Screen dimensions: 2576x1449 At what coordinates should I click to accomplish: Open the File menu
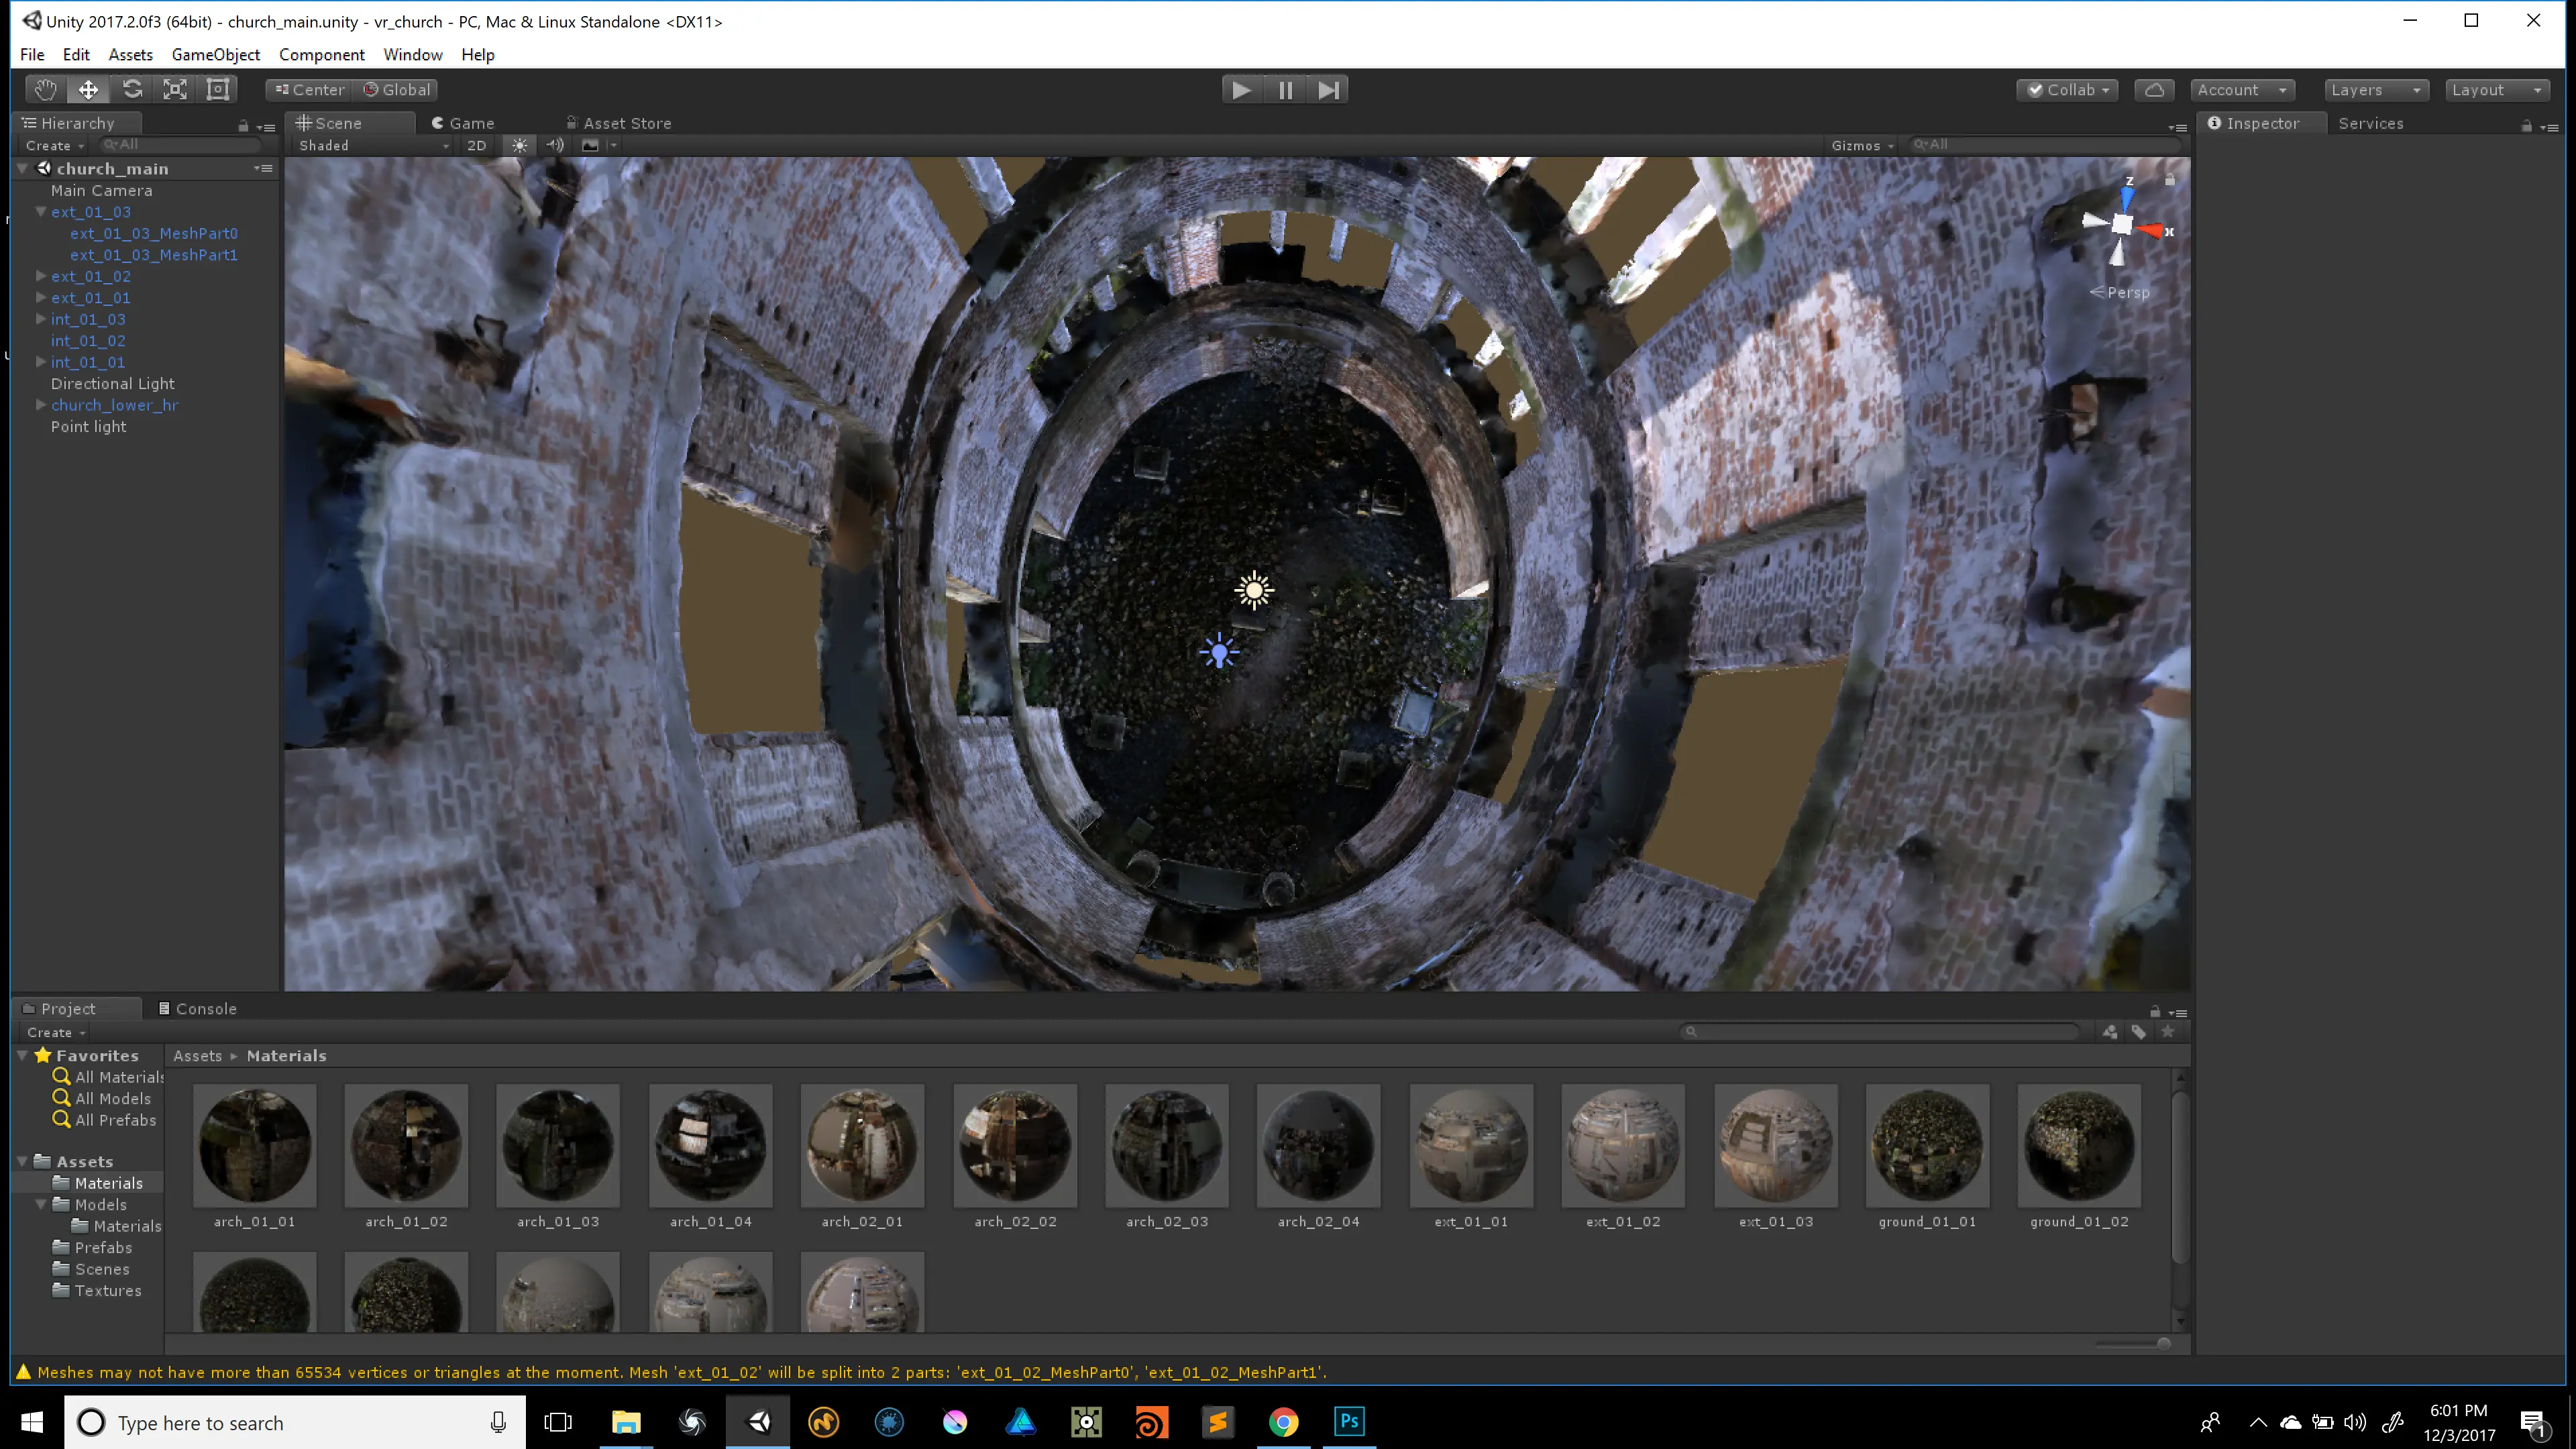click(x=32, y=54)
